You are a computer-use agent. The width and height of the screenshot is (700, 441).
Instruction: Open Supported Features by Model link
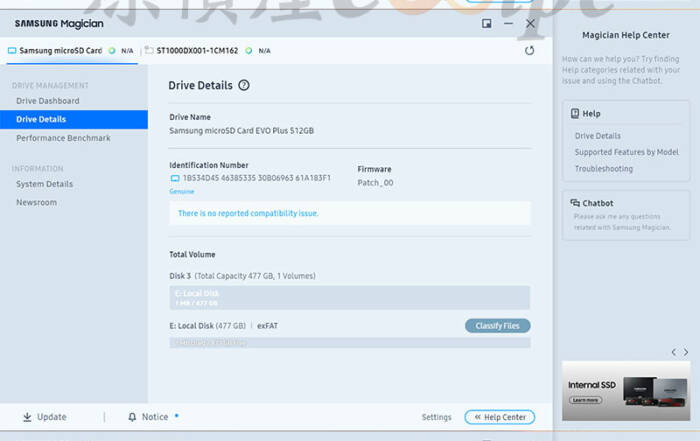[x=626, y=152]
